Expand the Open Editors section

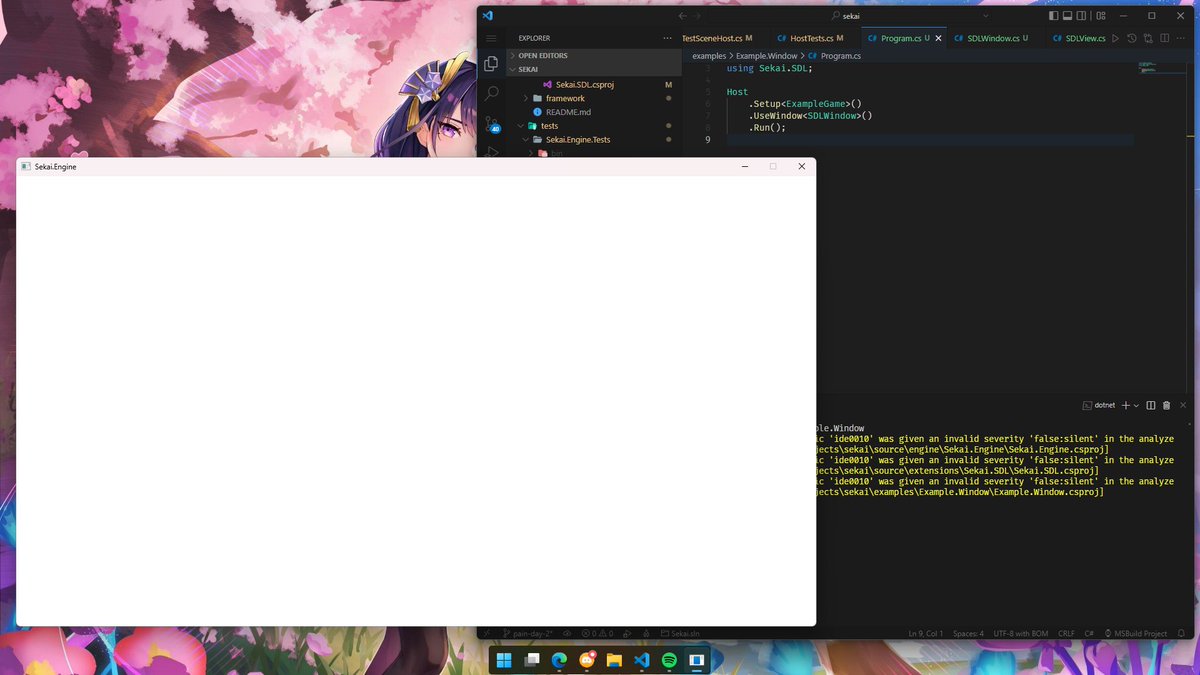(x=595, y=55)
